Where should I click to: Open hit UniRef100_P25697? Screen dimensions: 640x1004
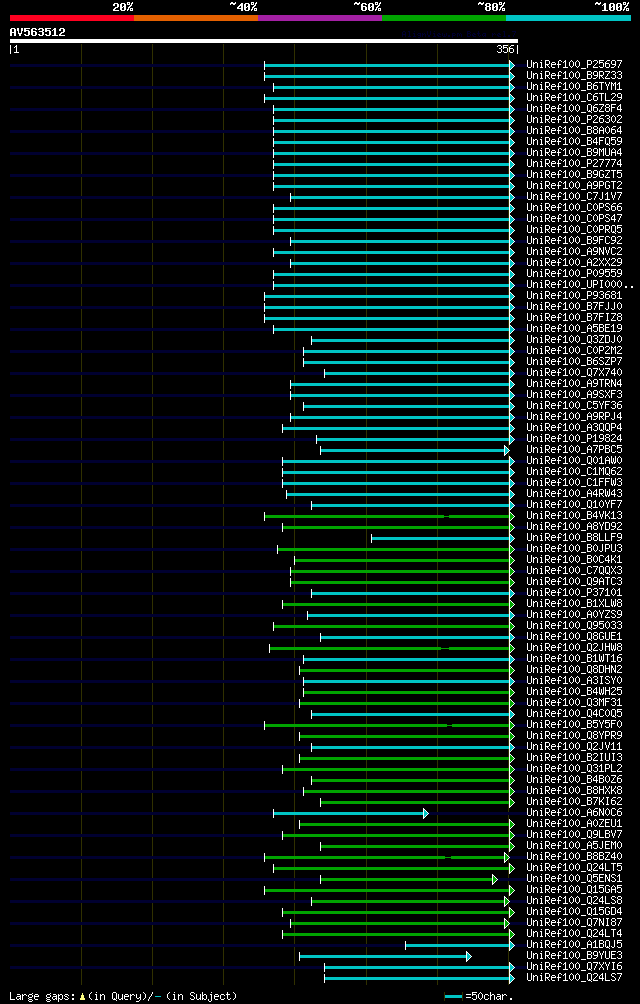[574, 65]
